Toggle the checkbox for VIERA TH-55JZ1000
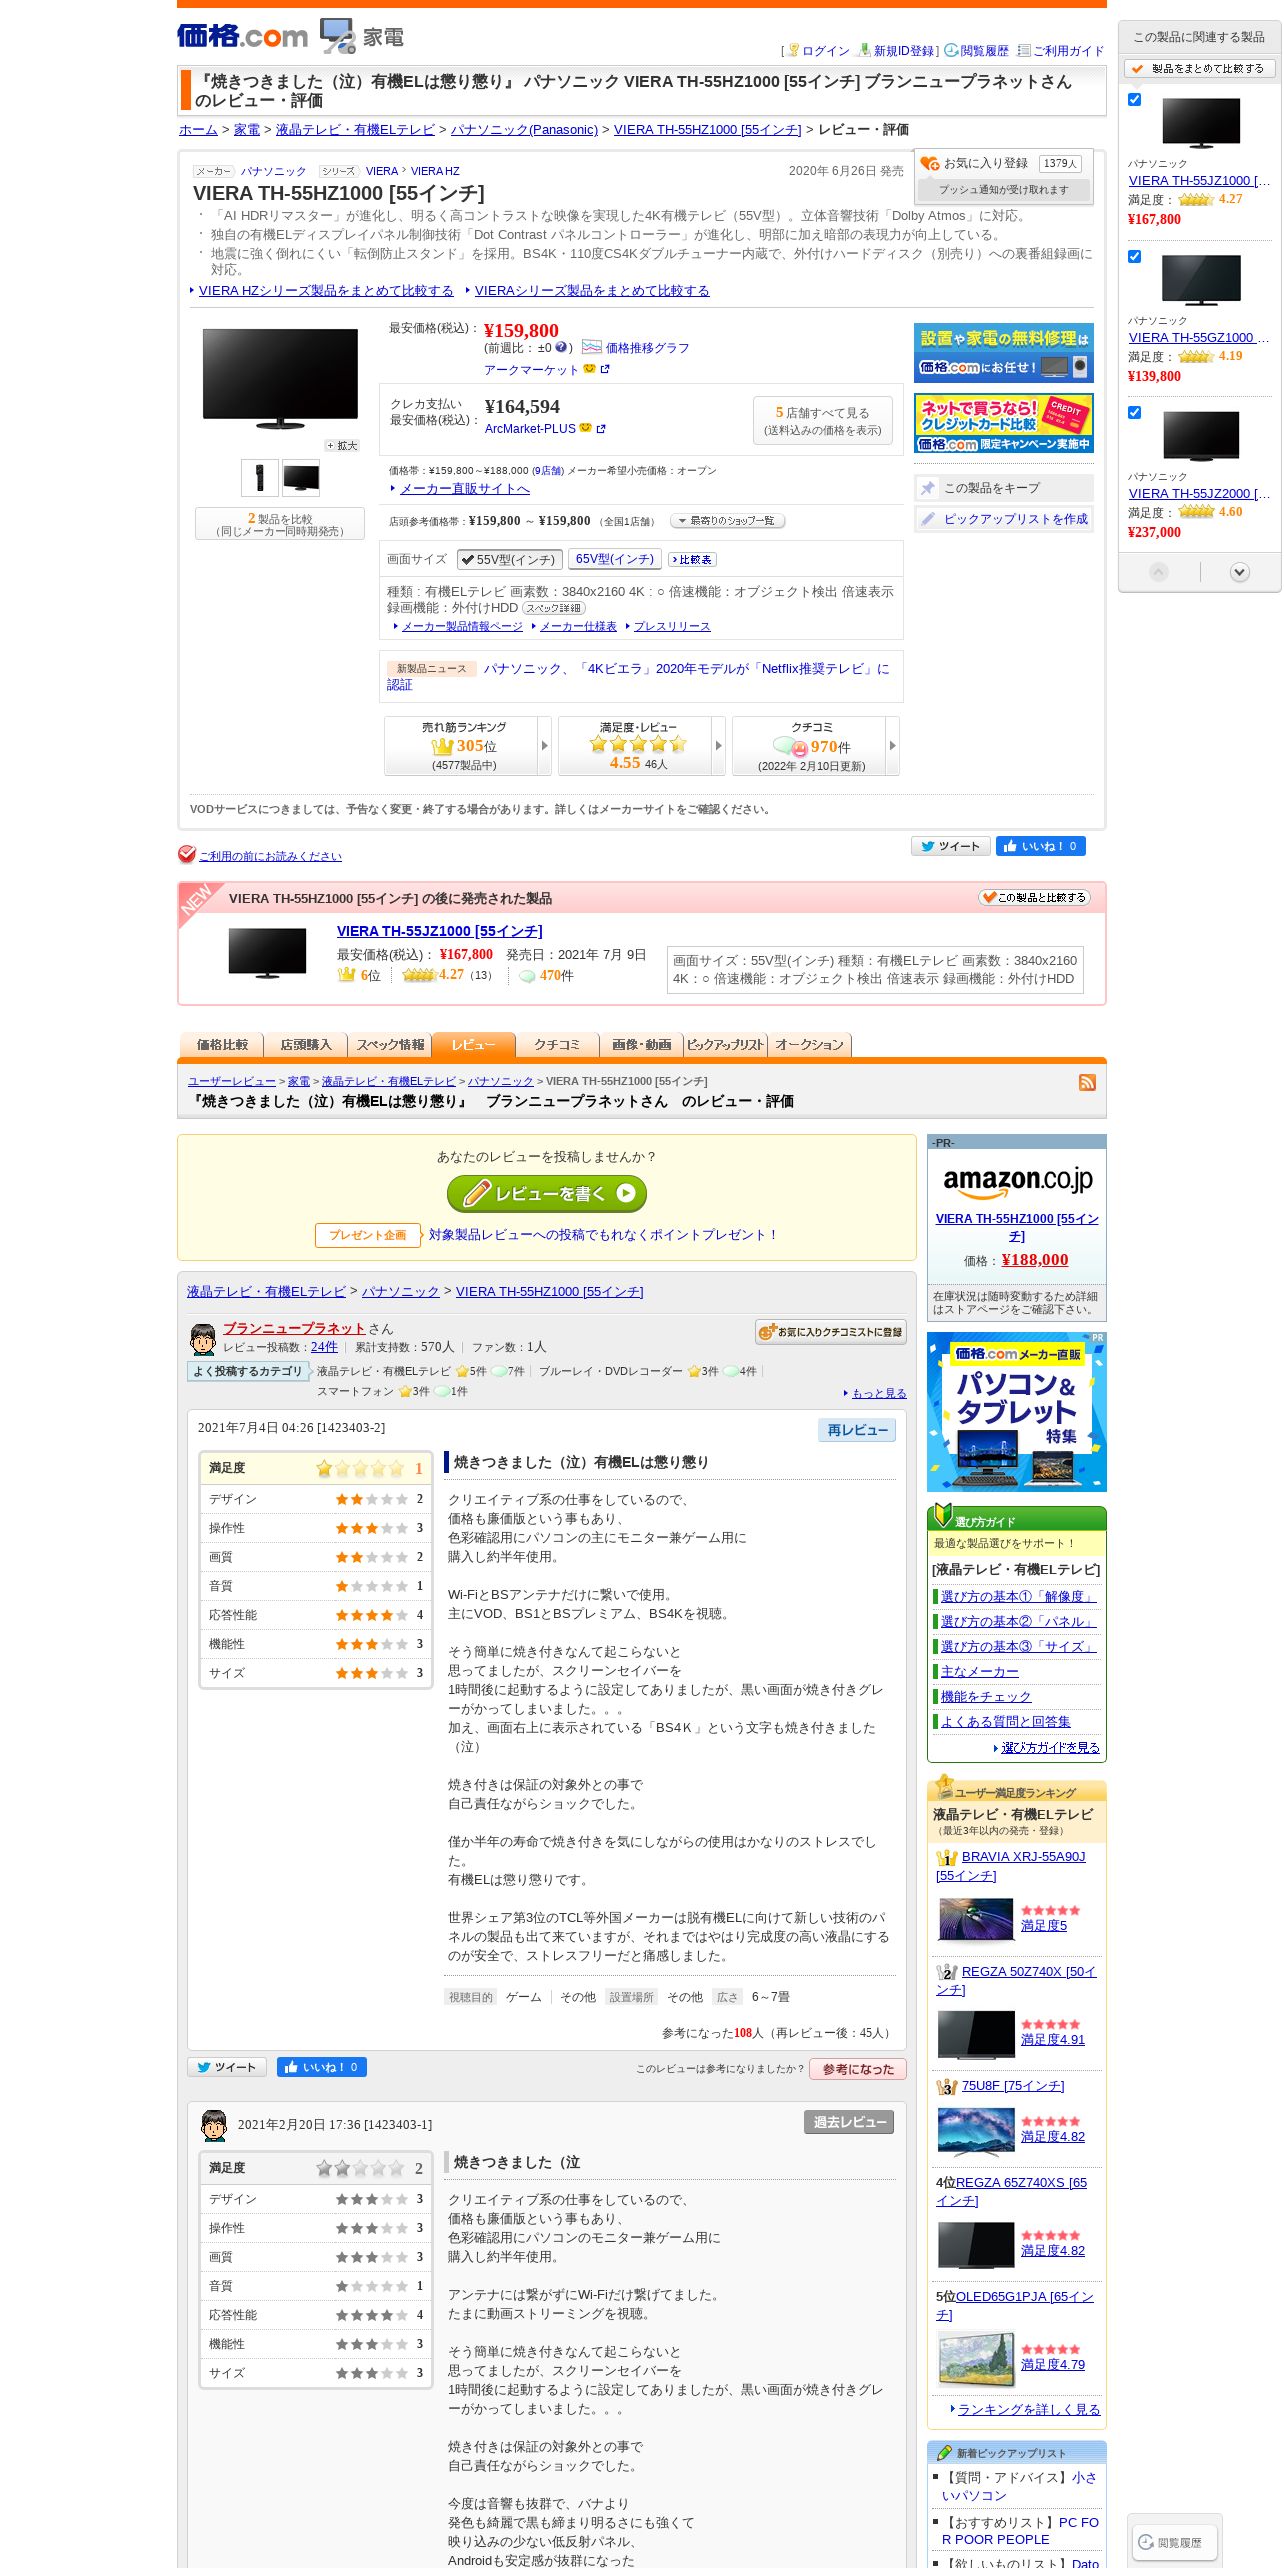The height and width of the screenshot is (2568, 1284). pos(1134,100)
